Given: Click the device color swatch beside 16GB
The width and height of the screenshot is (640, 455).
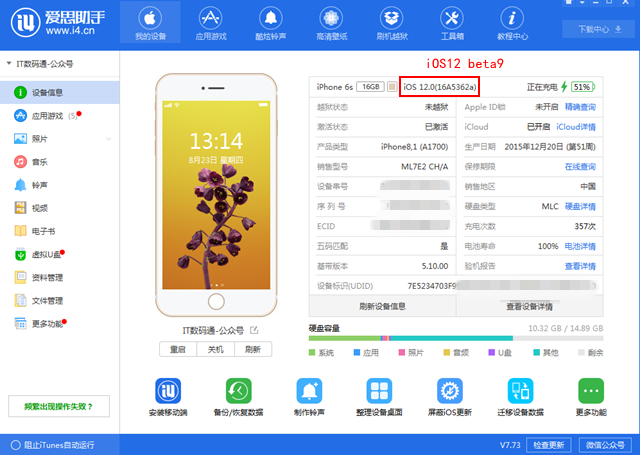Looking at the screenshot, I should (392, 87).
